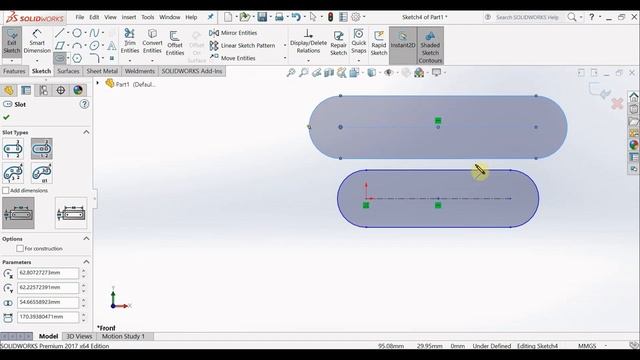This screenshot has width=640, height=360.
Task: Choose the Centerpoint Straight Slot type
Action: pyautogui.click(x=42, y=149)
